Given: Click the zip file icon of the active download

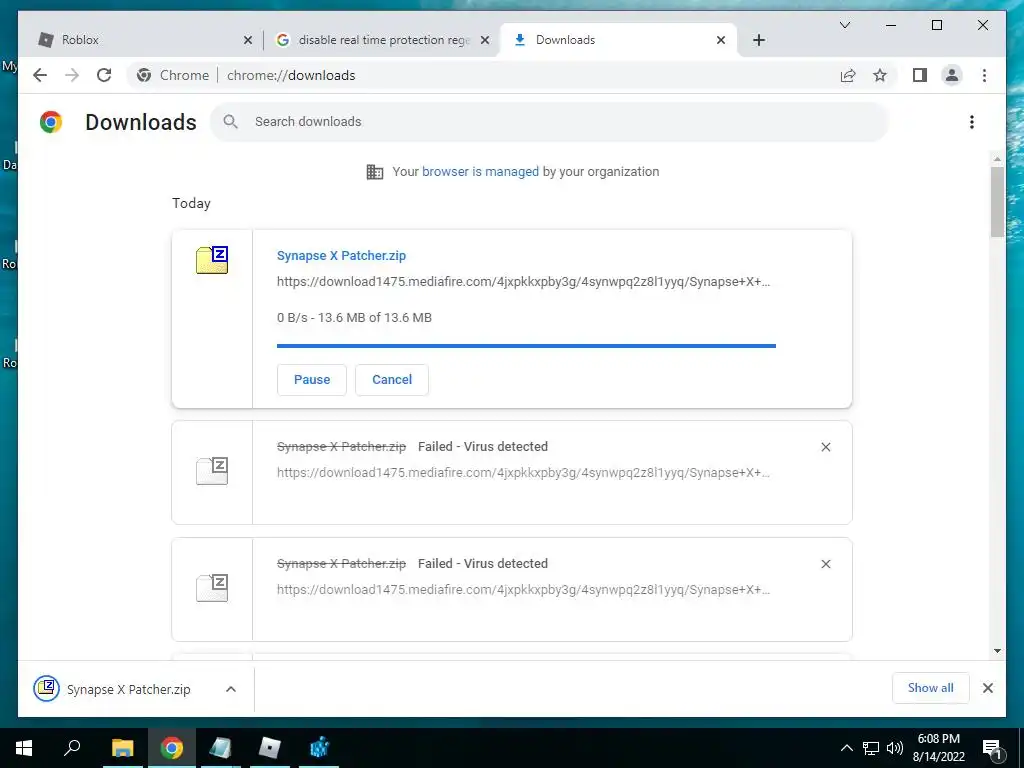Looking at the screenshot, I should 212,260.
